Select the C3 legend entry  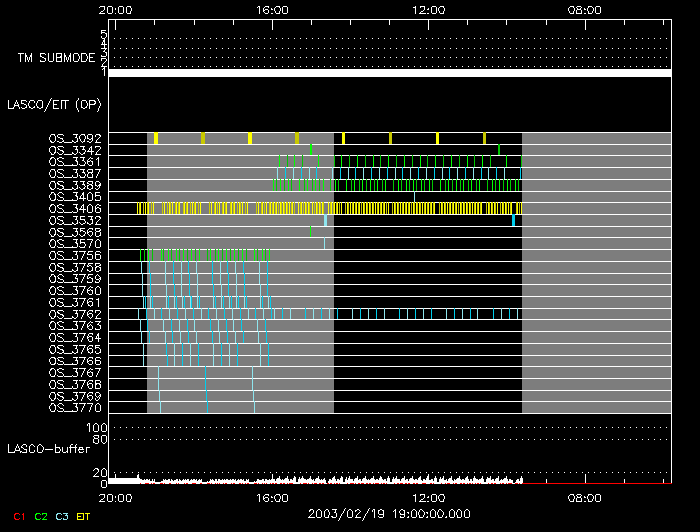[62, 516]
